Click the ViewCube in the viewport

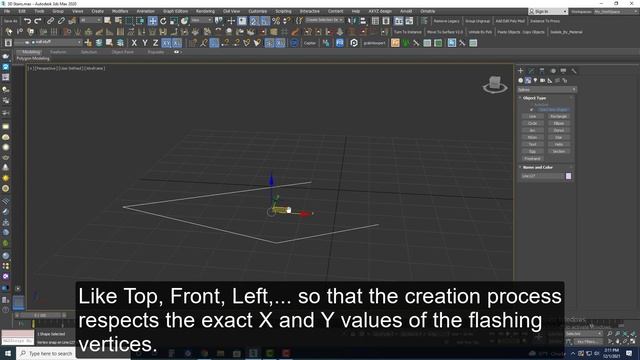(495, 84)
